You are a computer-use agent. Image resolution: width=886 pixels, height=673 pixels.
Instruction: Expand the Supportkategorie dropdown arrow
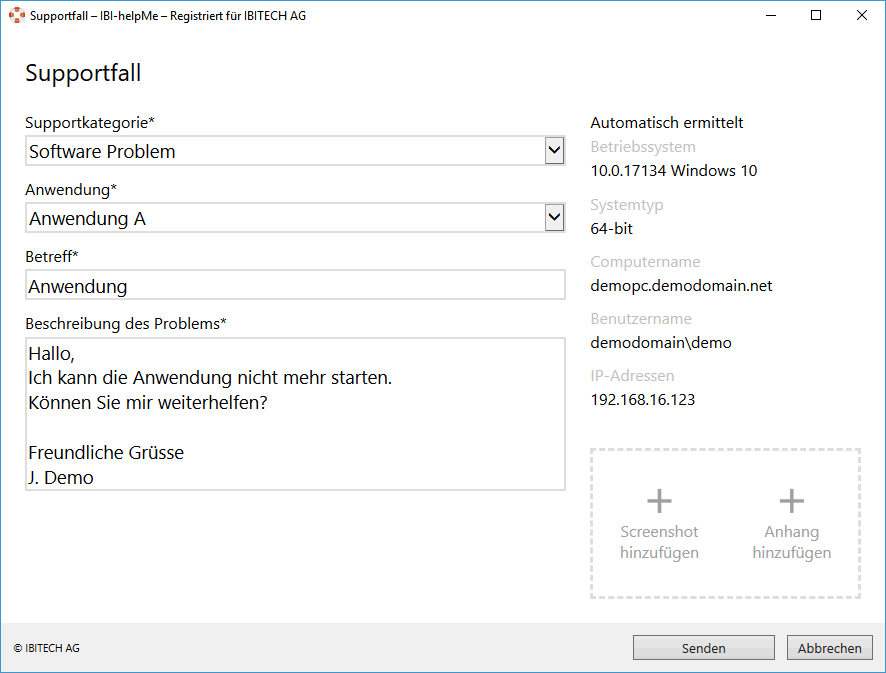(x=554, y=151)
